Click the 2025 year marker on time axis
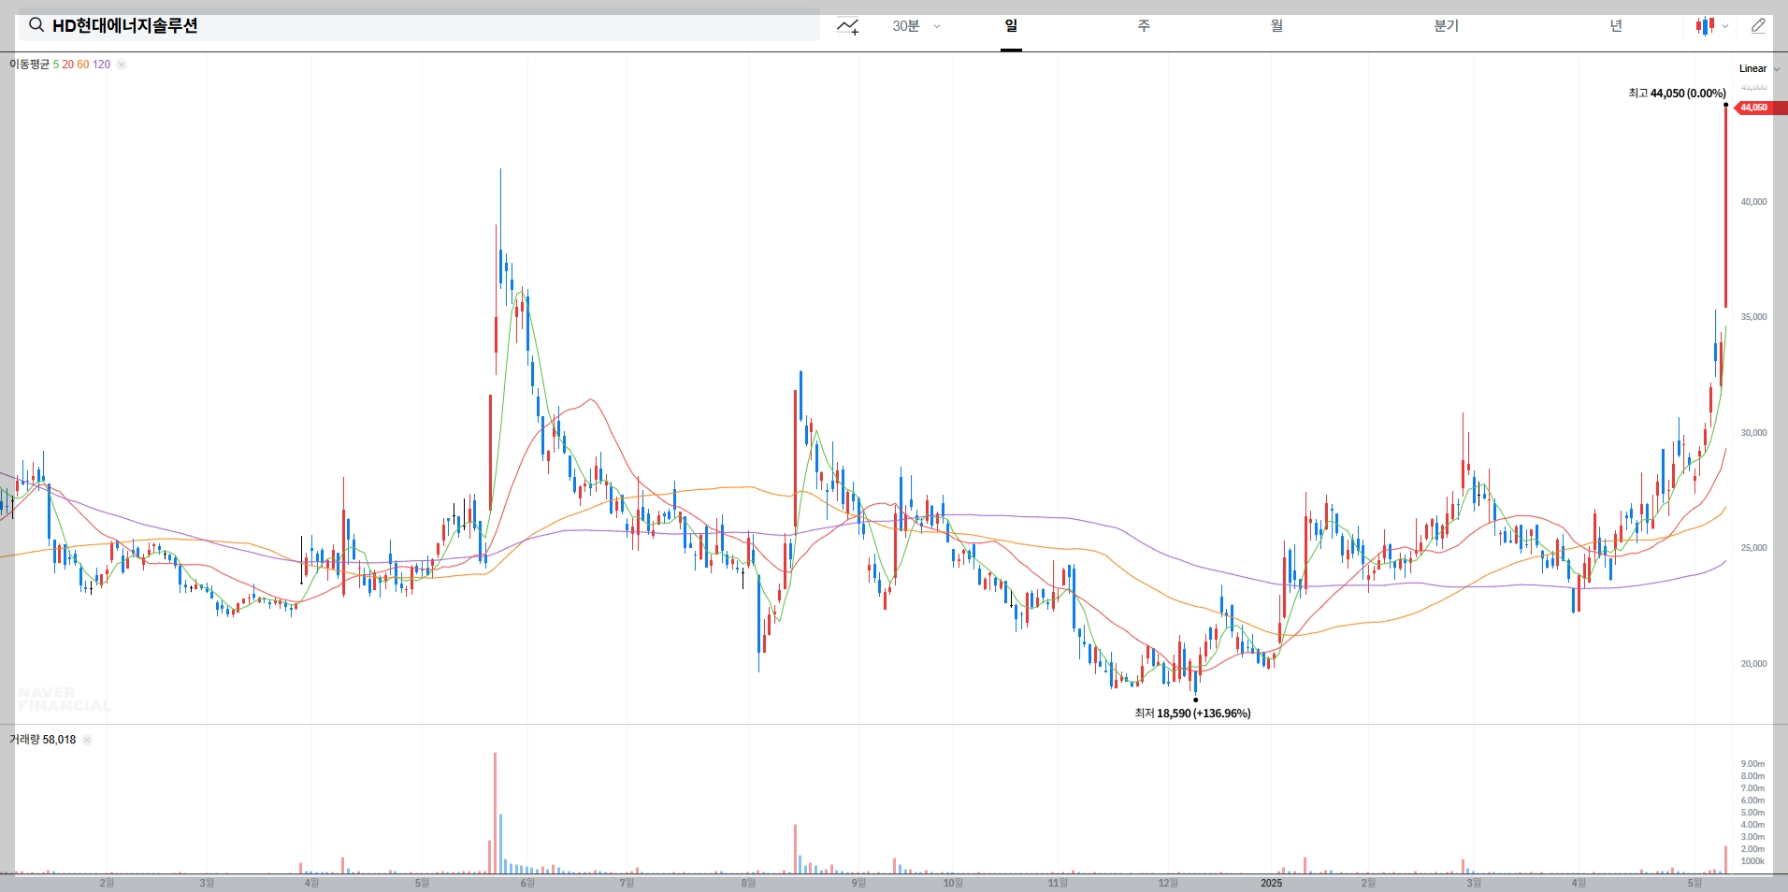 tap(1271, 883)
